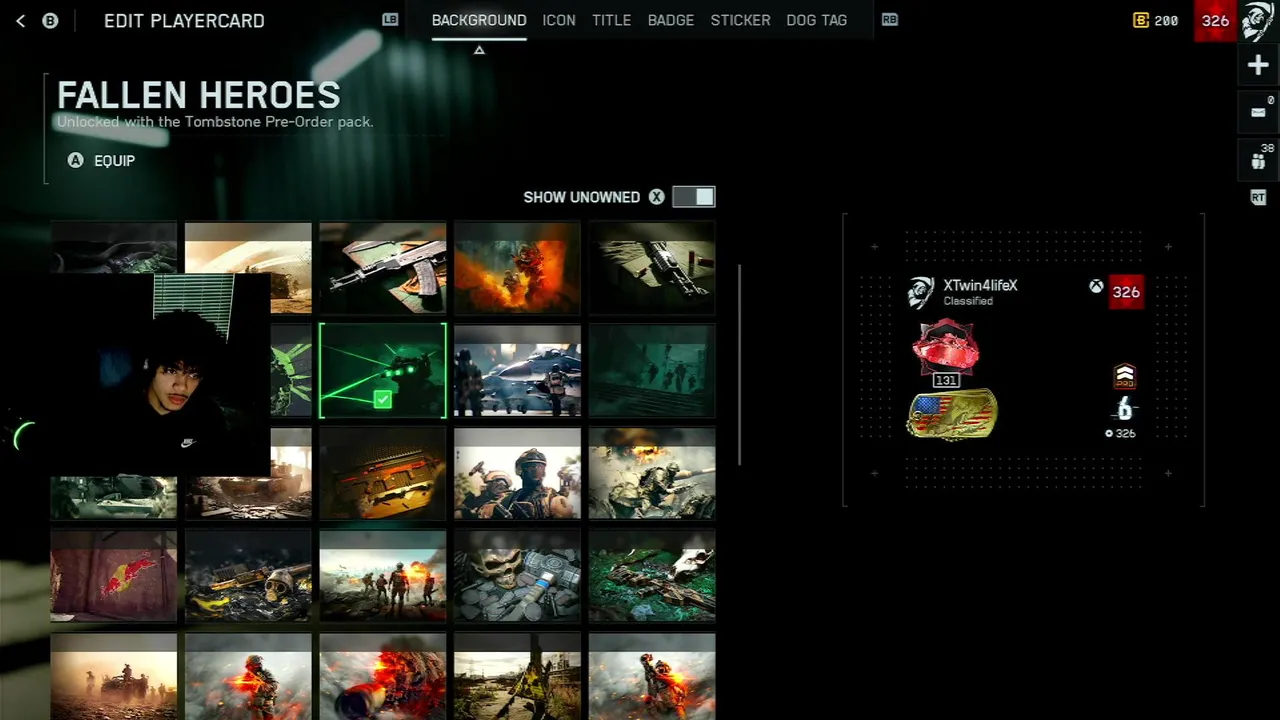The image size is (1280, 720).
Task: Open the BADGE tab
Action: (x=671, y=20)
